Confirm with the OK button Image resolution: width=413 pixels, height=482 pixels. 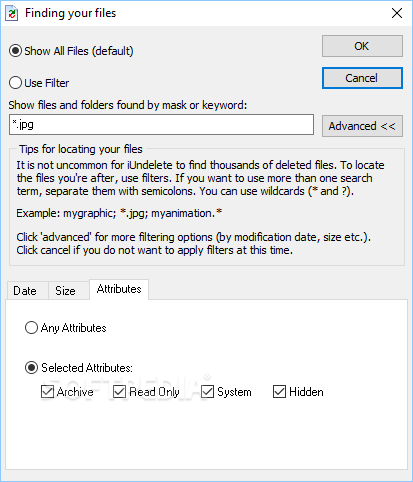tap(362, 46)
